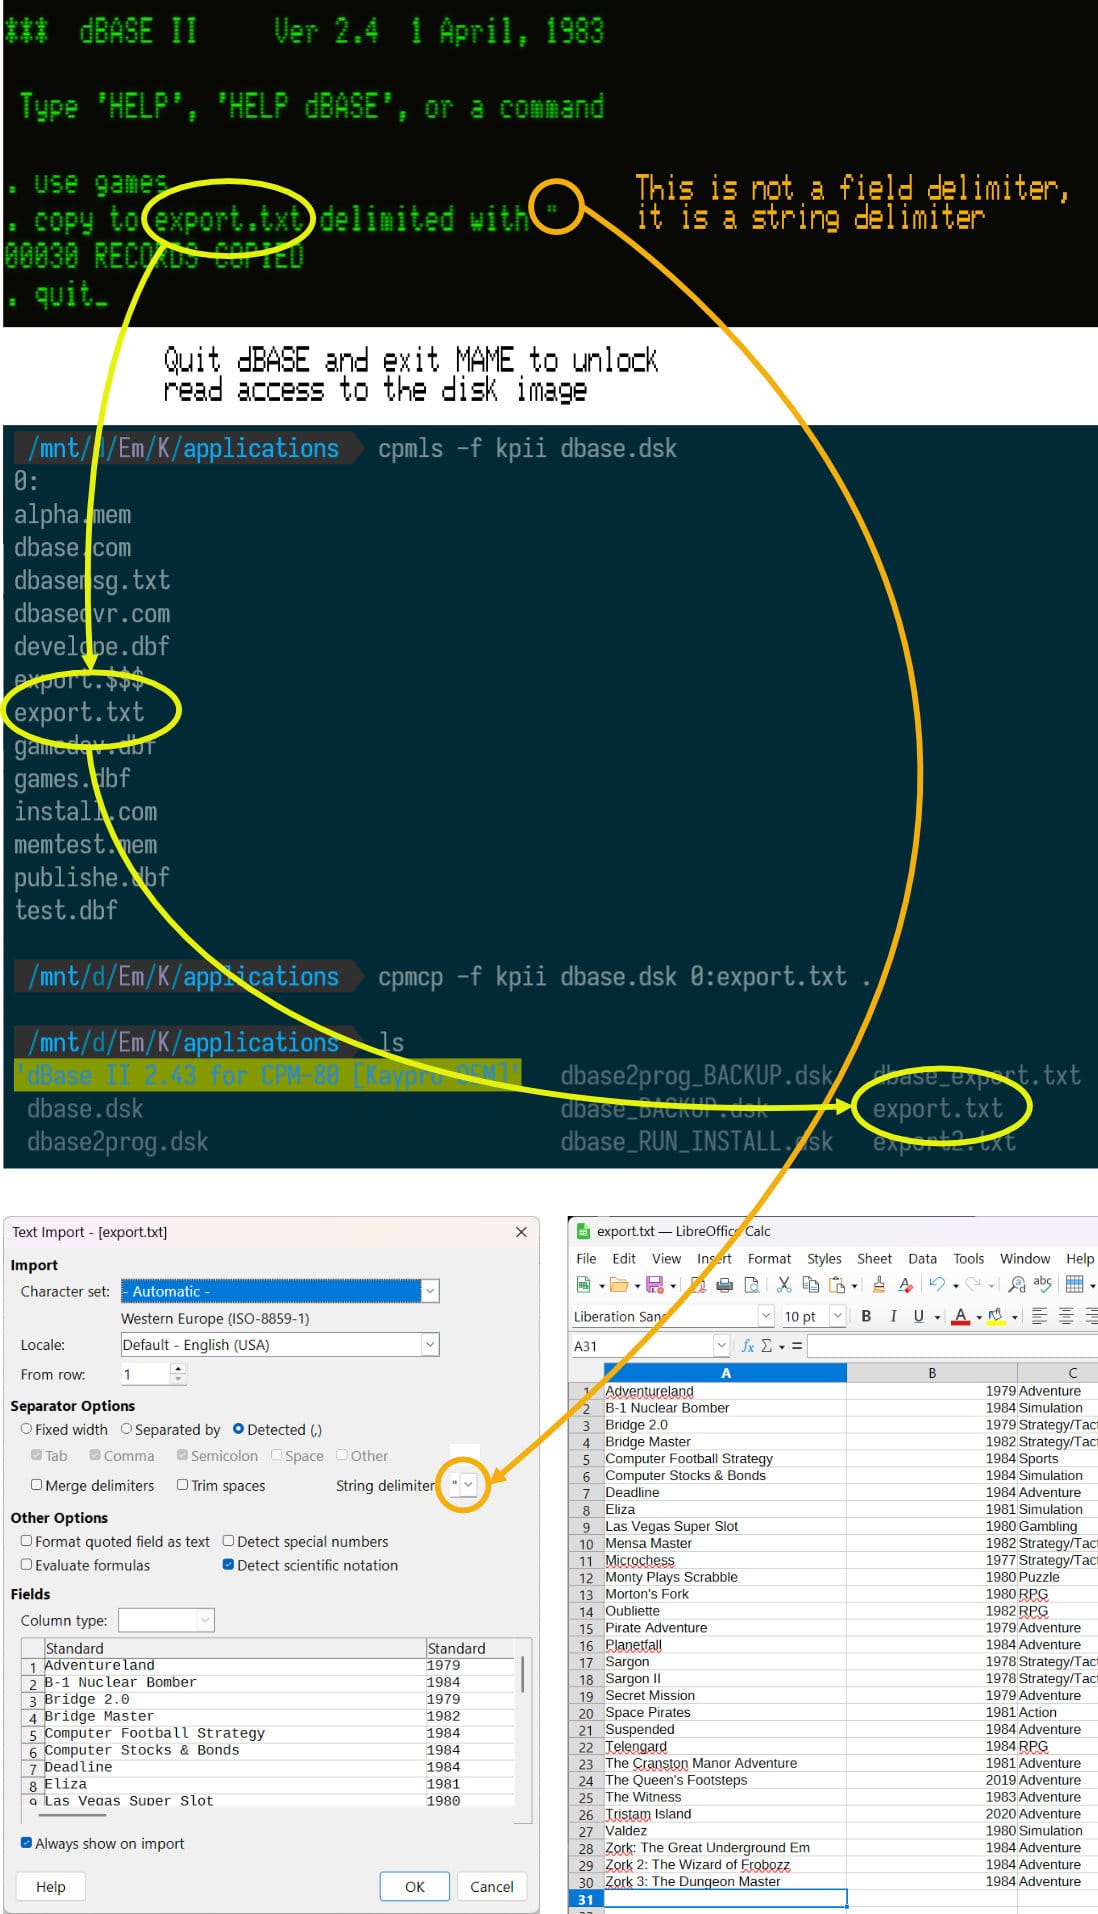Image resolution: width=1098 pixels, height=1914 pixels.
Task: Apply the yellow background color swatch
Action: tap(996, 1316)
